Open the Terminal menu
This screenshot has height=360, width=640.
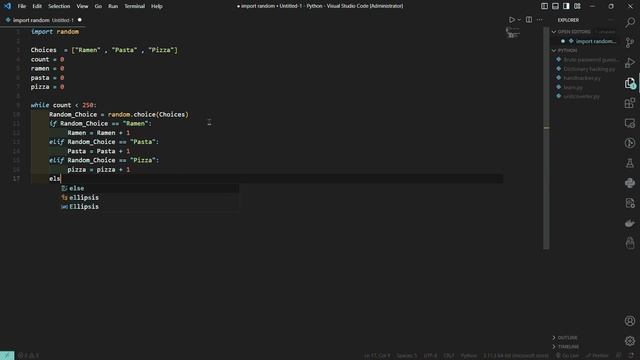click(x=134, y=6)
